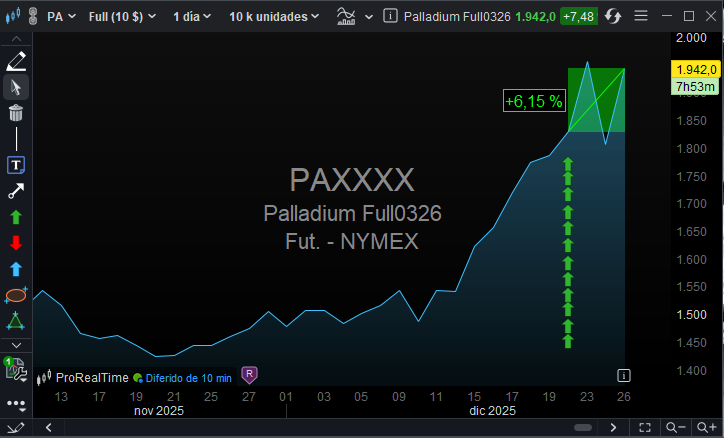Click the green 1.942,0 price in title bar
Image resolution: width=724 pixels, height=438 pixels.
pyautogui.click(x=535, y=17)
